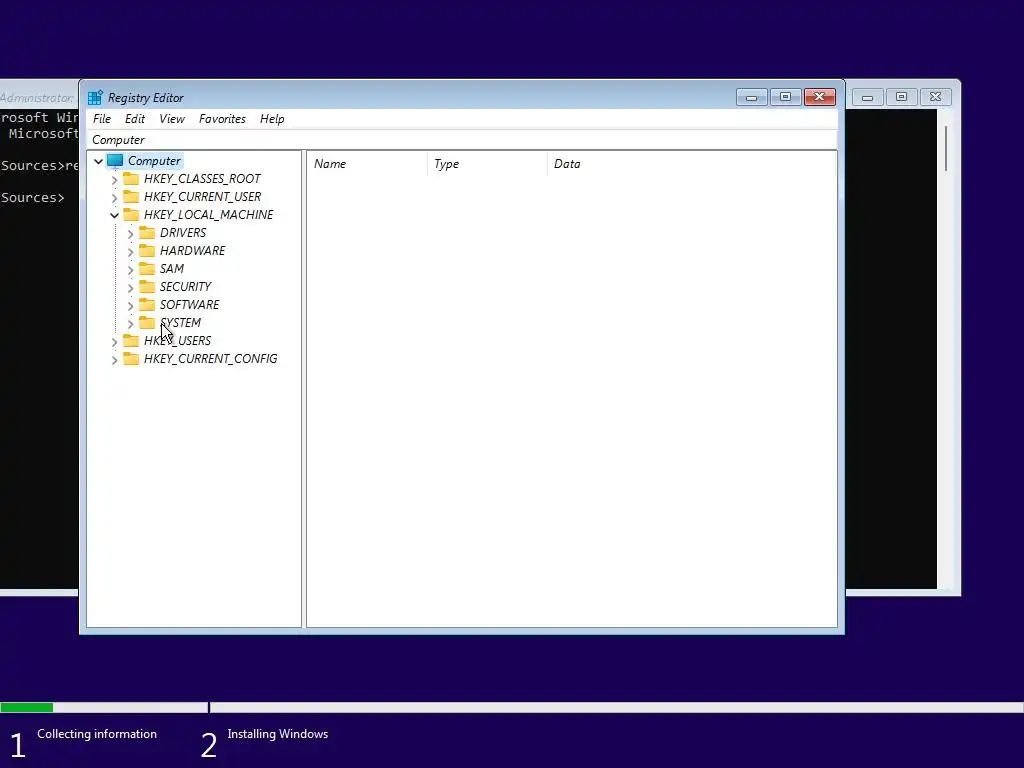Open the File menu

click(102, 119)
